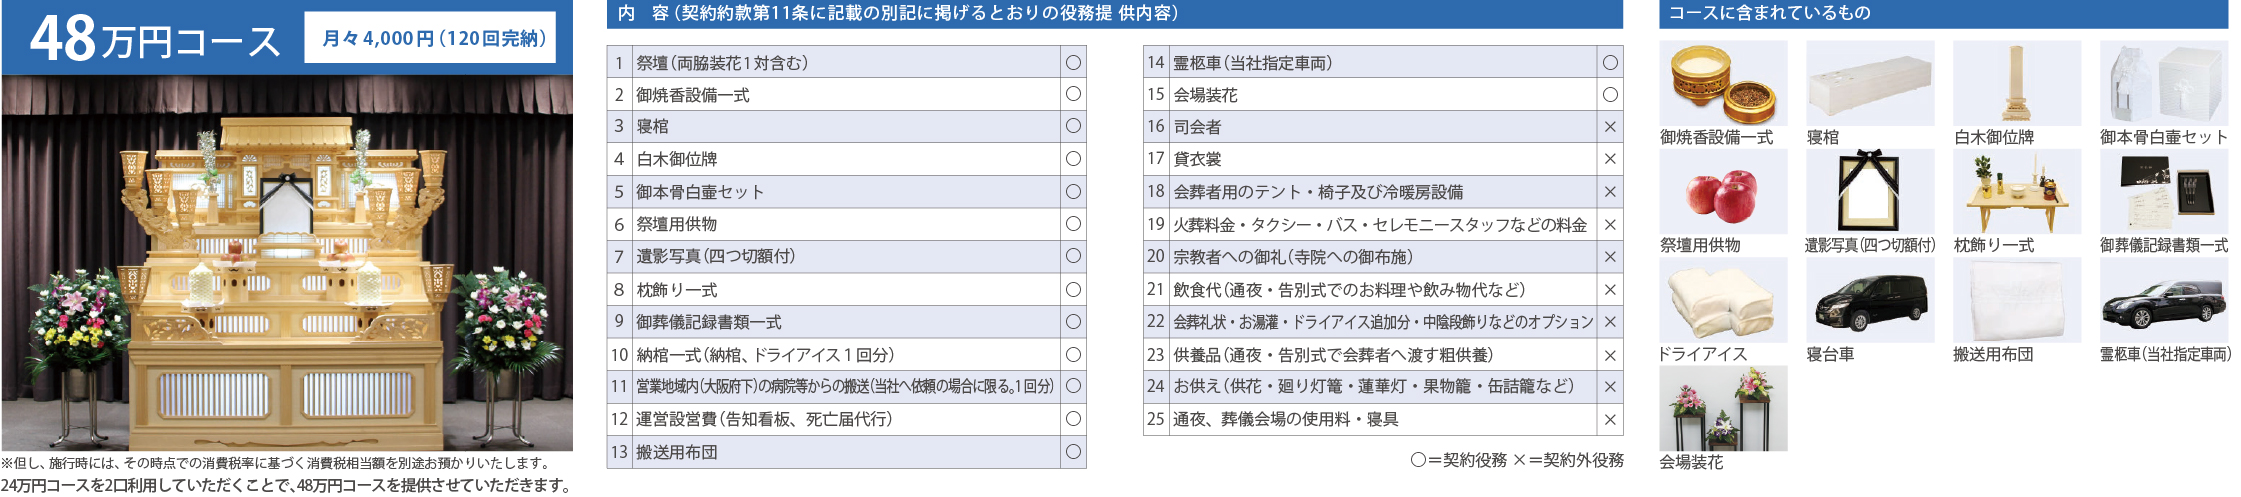Viewport: 2241px width, 497px height.
Task: Click the black hearse car image
Action: point(2164,301)
